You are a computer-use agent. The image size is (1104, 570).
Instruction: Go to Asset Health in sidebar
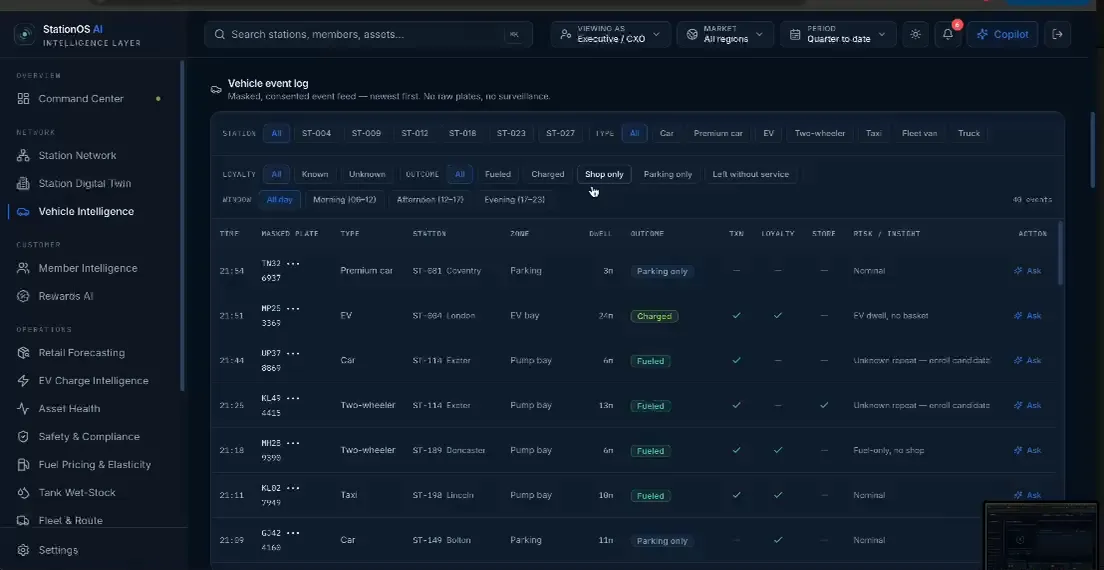69,409
